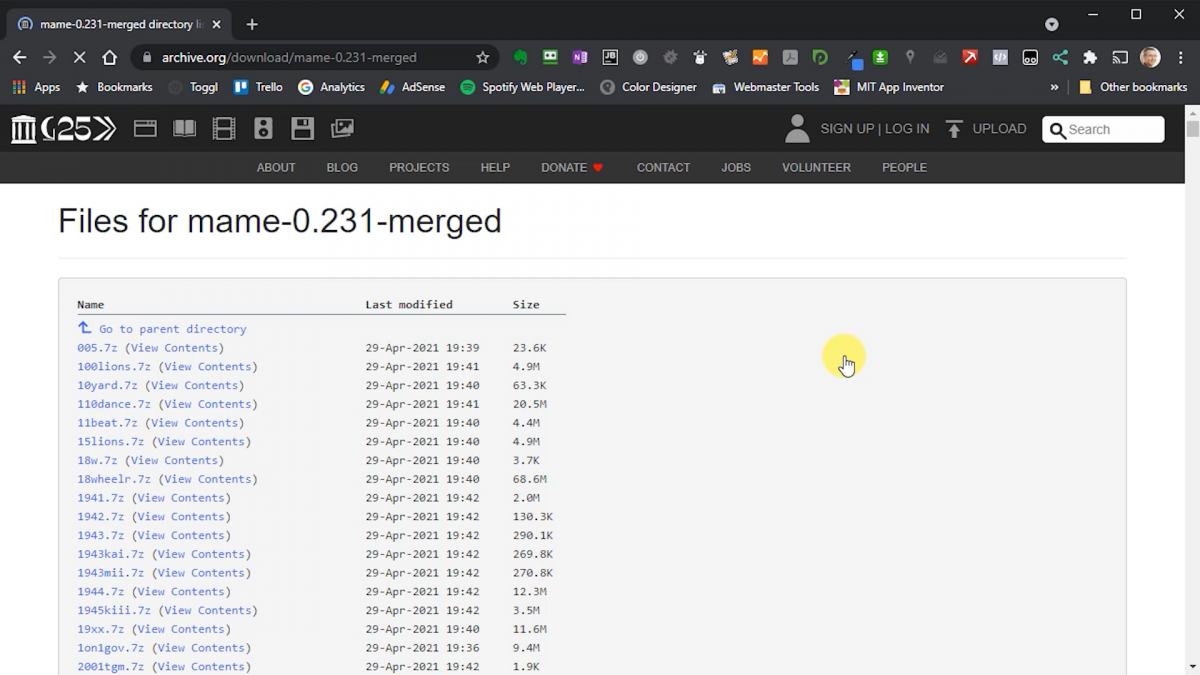The image size is (1200, 675).
Task: Select the BLOG menu item
Action: pos(342,168)
